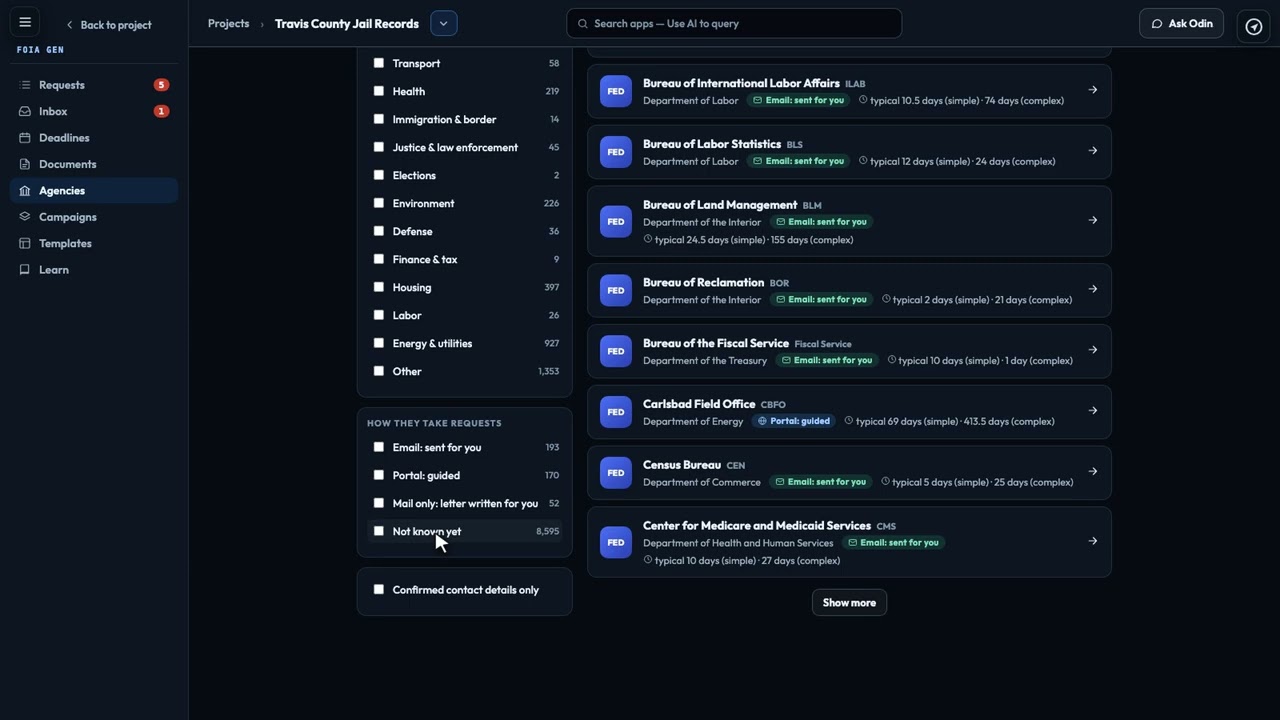Click the Documents sidebar icon
Viewport: 1280px width, 720px height.
tap(25, 164)
